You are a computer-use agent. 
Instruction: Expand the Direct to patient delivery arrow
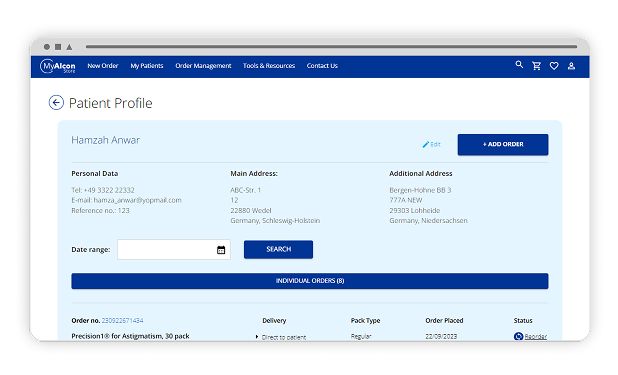(x=257, y=337)
